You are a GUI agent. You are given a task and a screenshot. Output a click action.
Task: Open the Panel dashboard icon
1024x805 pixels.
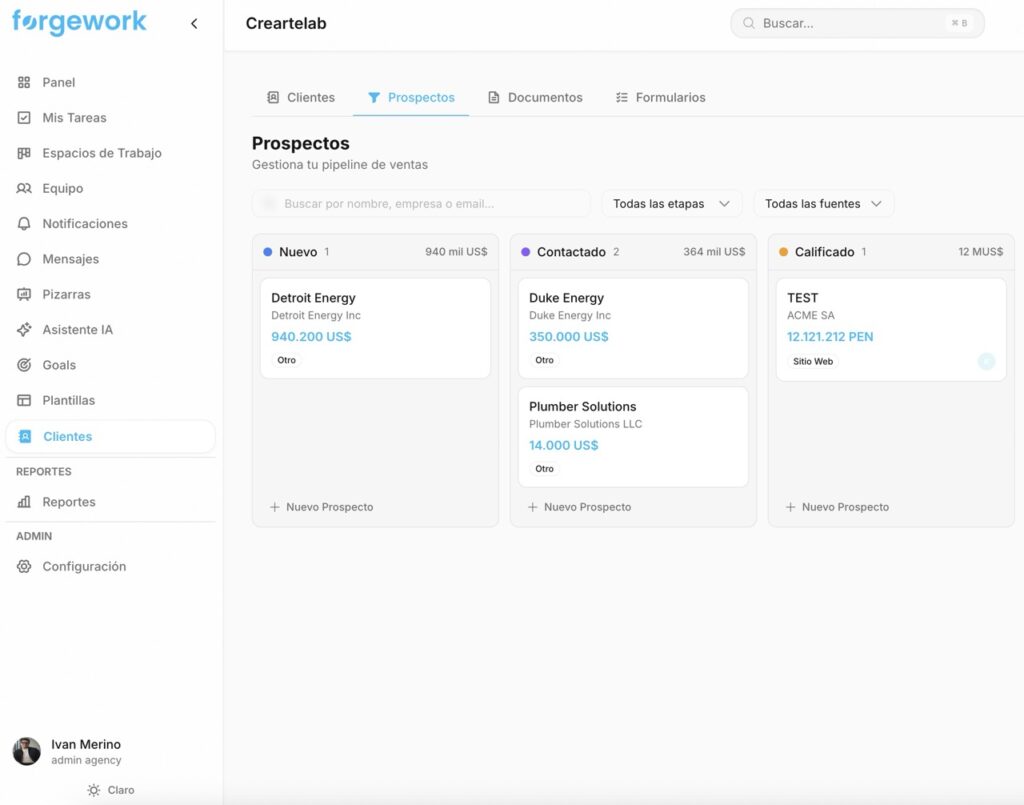click(x=24, y=83)
